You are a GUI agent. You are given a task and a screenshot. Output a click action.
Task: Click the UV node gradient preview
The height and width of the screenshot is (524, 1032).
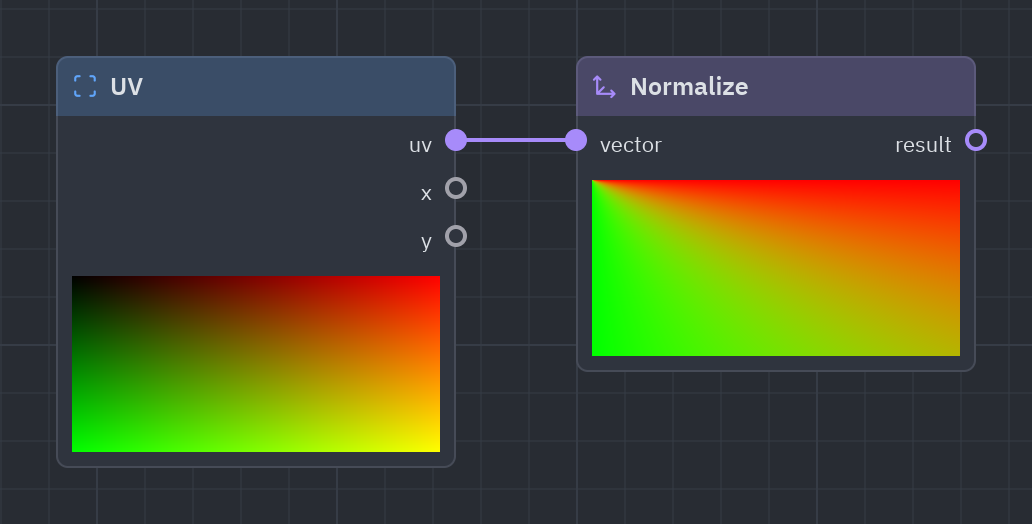pos(256,364)
